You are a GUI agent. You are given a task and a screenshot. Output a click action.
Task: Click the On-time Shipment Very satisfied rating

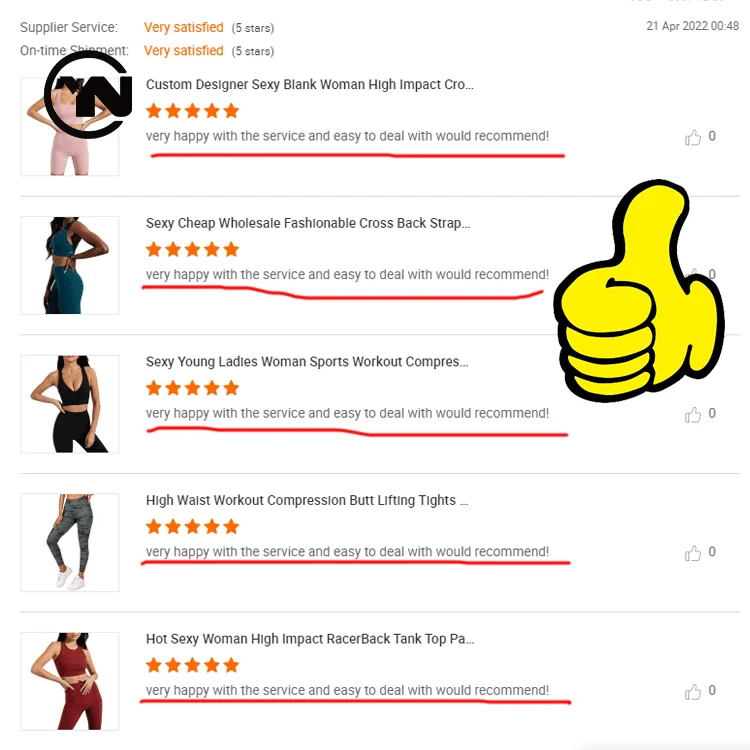(x=184, y=50)
